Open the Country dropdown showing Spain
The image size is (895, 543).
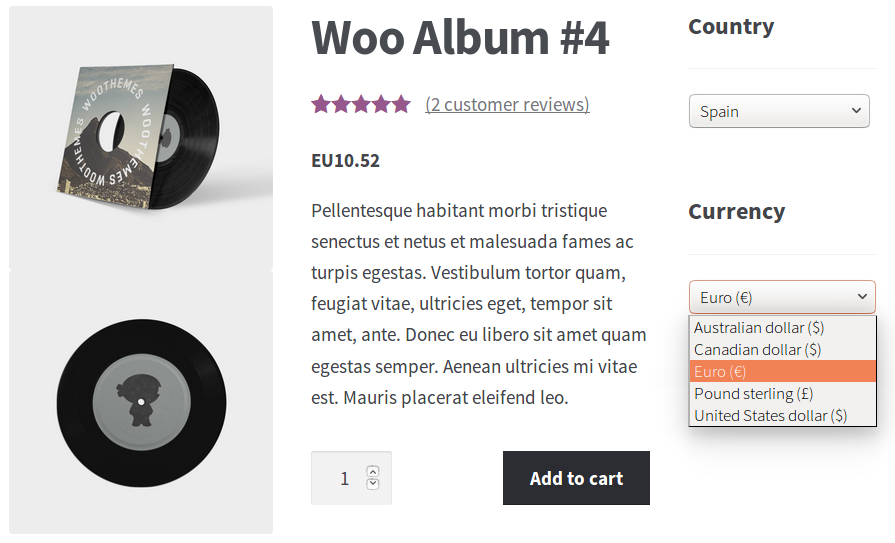pyautogui.click(x=779, y=111)
